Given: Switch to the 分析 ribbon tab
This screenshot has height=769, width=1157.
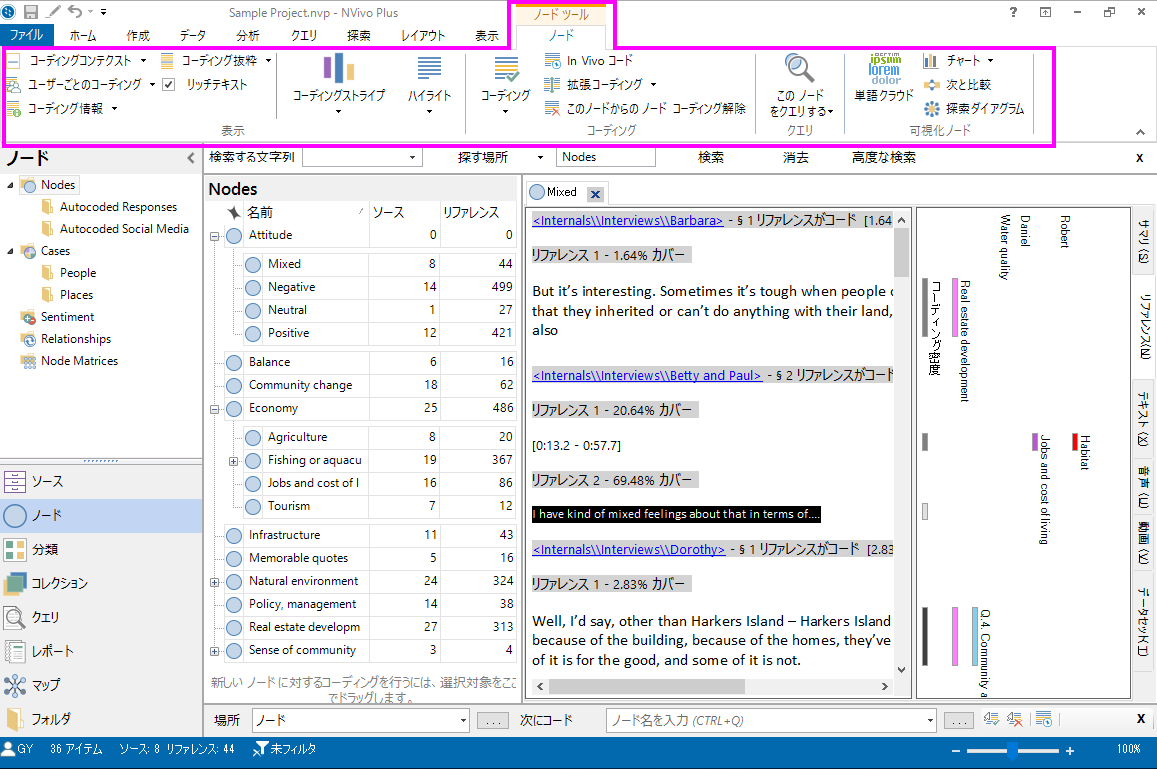Looking at the screenshot, I should pos(248,35).
